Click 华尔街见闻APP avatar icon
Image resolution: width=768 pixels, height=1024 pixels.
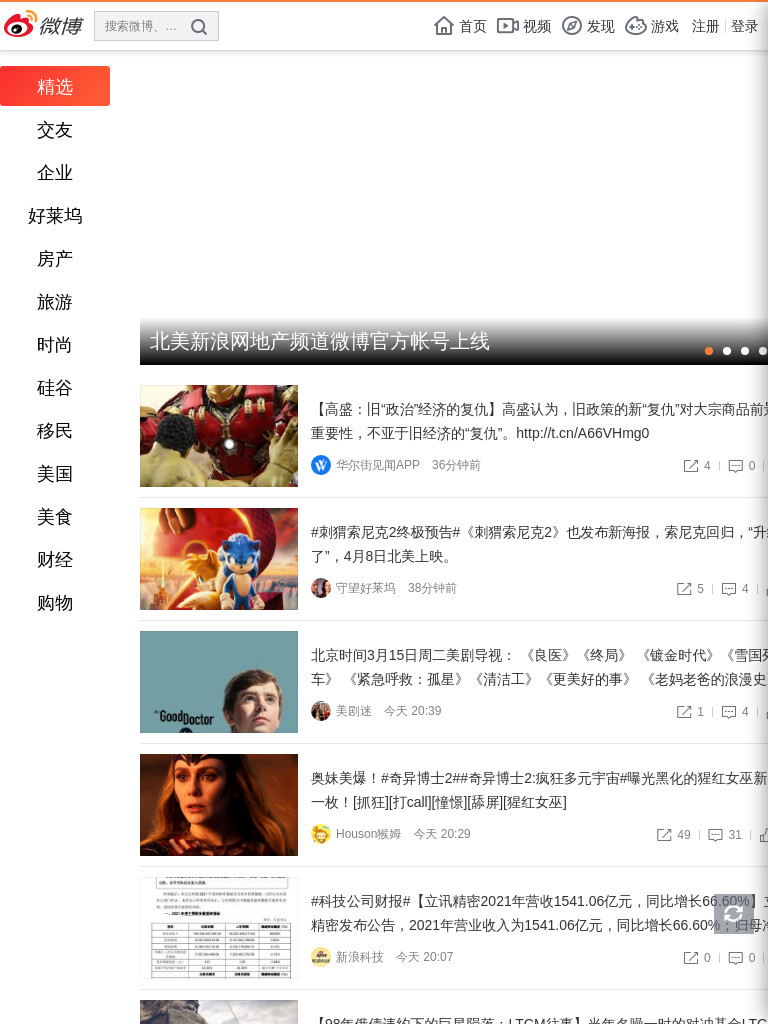[x=321, y=465]
